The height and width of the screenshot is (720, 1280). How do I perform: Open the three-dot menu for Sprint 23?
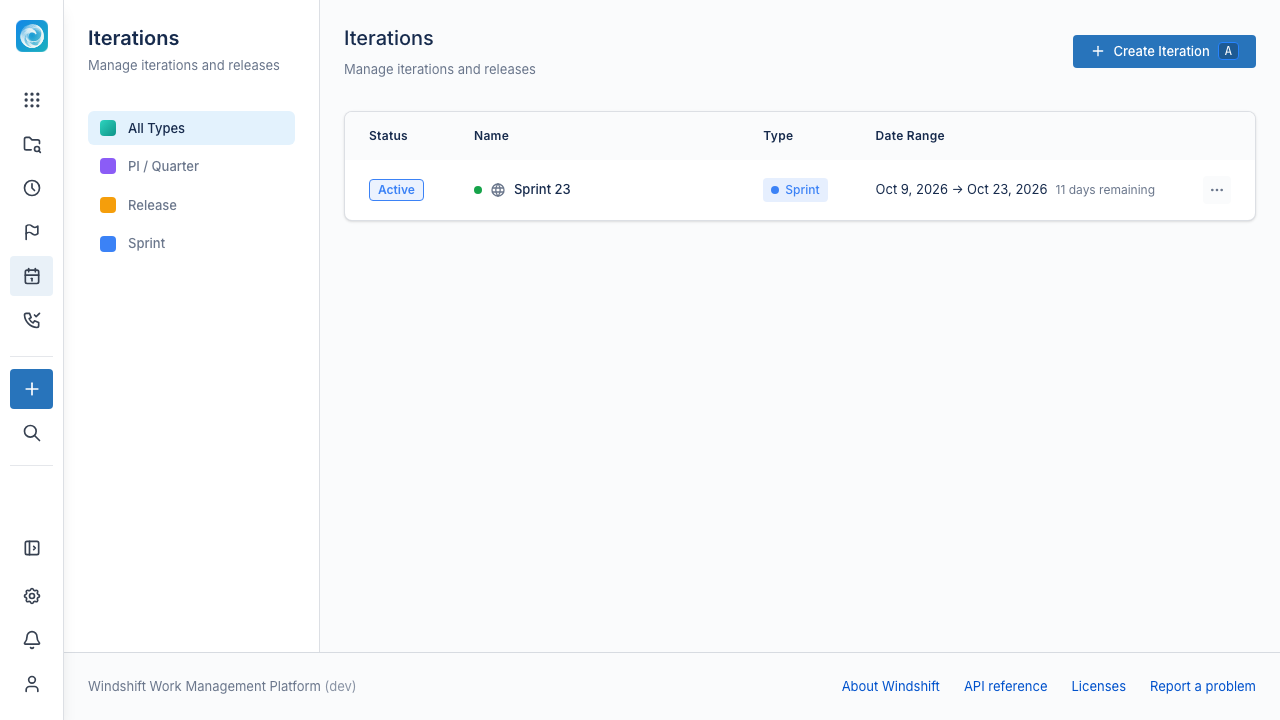tap(1217, 190)
